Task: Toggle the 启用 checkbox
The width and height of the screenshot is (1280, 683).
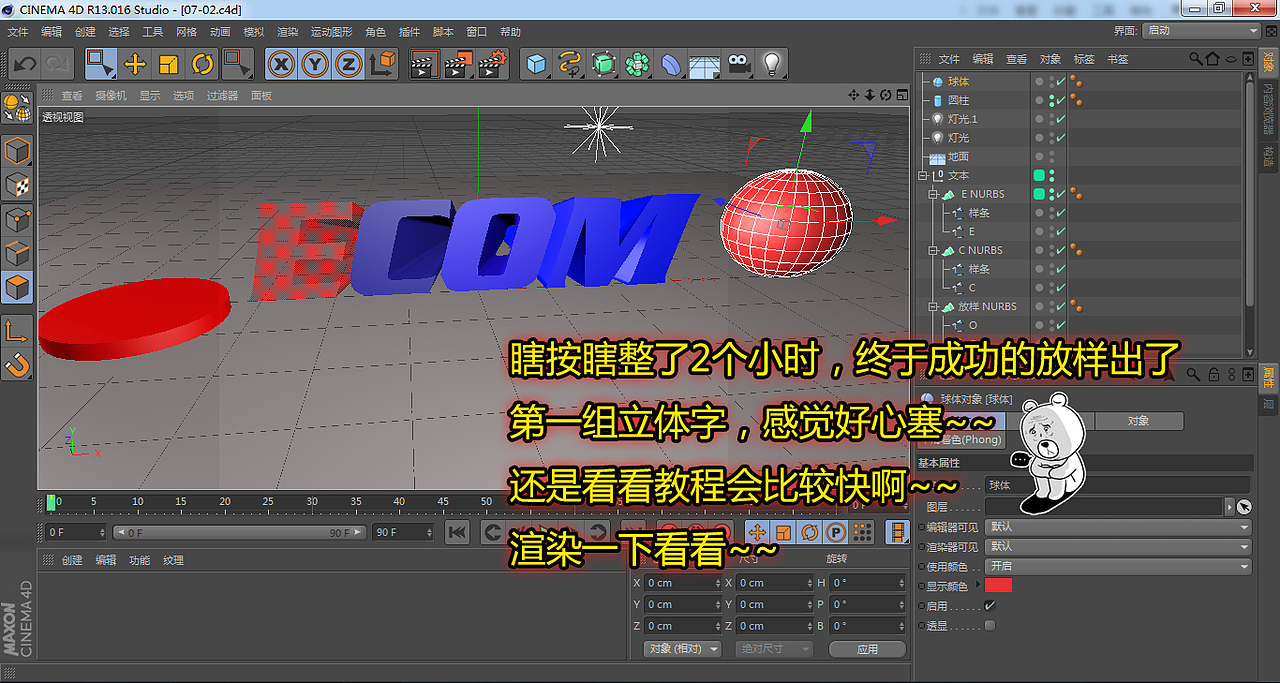Action: click(990, 606)
